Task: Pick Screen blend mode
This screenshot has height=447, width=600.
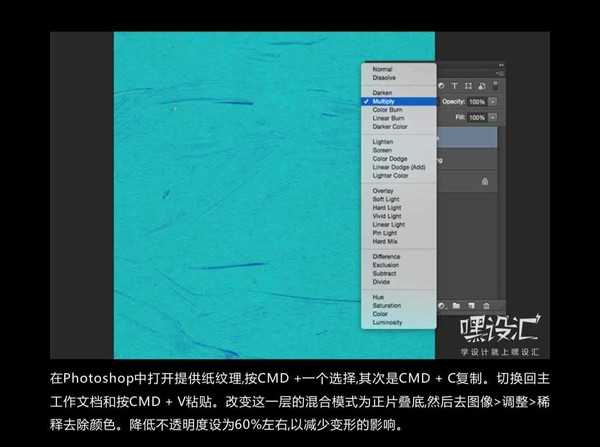Action: [382, 150]
